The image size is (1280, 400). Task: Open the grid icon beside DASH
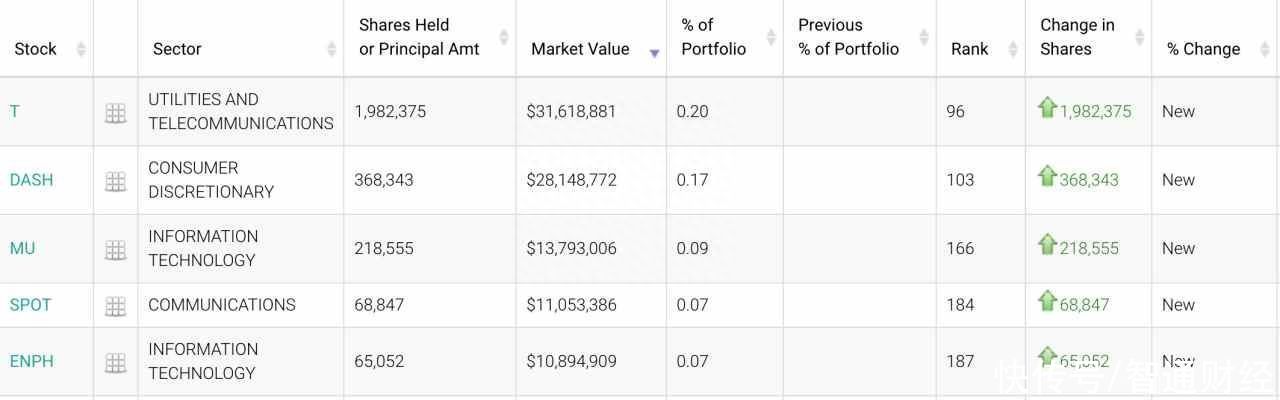click(x=116, y=181)
